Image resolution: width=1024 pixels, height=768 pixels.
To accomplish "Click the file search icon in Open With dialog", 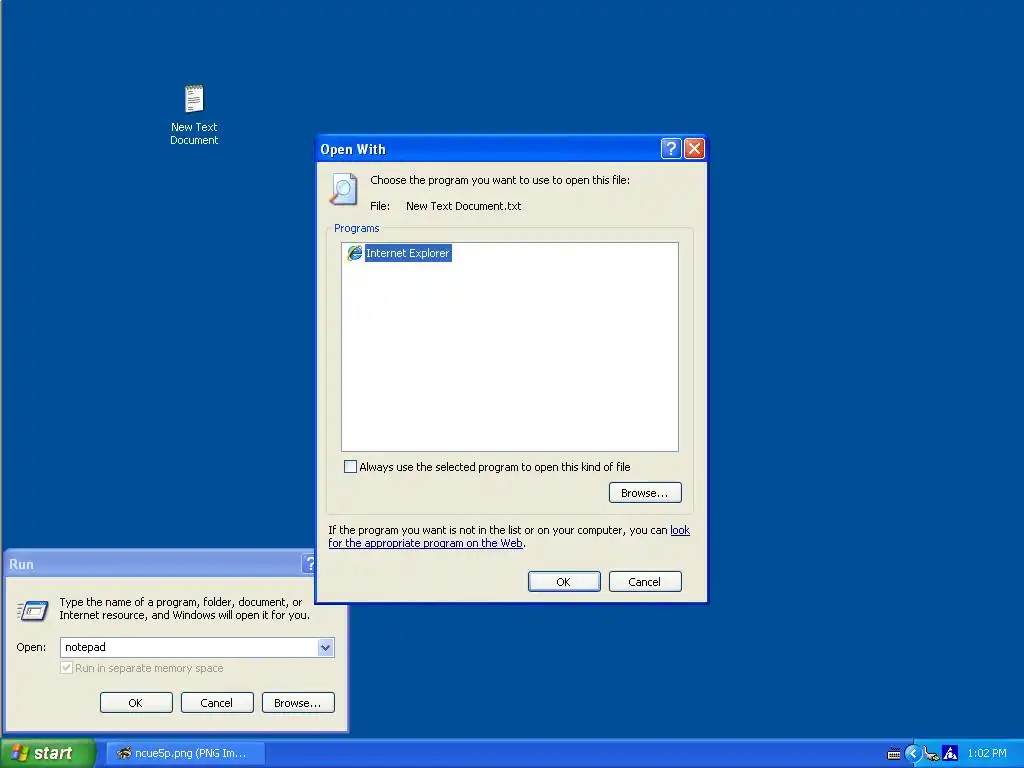I will click(x=344, y=189).
